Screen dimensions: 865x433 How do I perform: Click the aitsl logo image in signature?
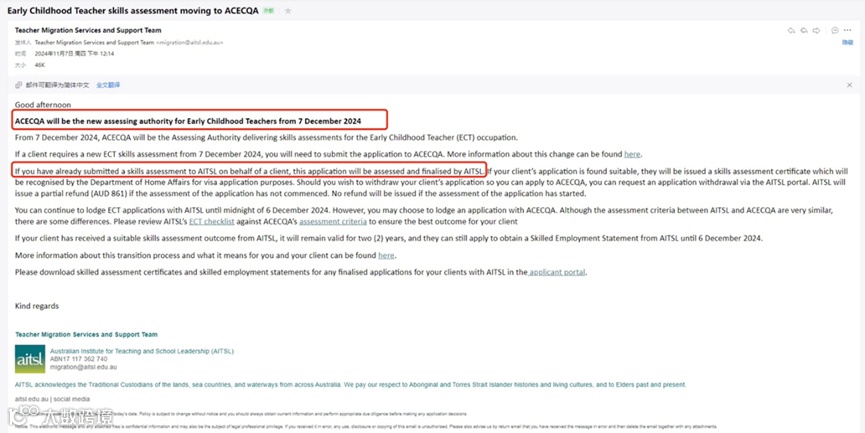pos(30,360)
